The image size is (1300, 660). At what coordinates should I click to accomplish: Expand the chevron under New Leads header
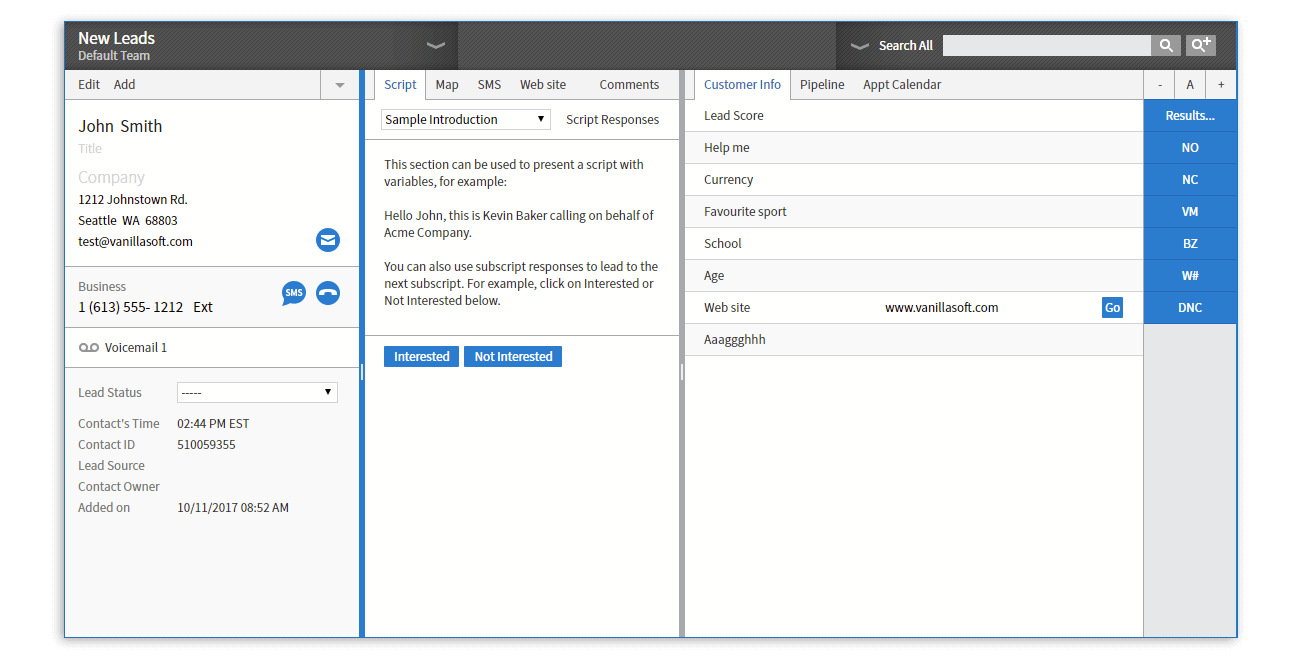(x=435, y=45)
